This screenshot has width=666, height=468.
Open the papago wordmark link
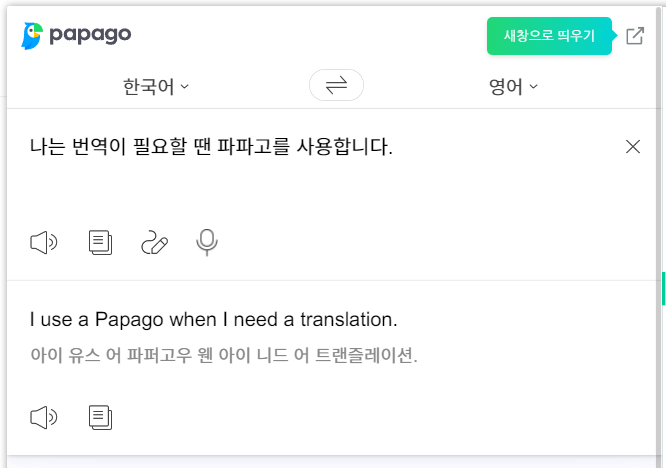(x=90, y=35)
